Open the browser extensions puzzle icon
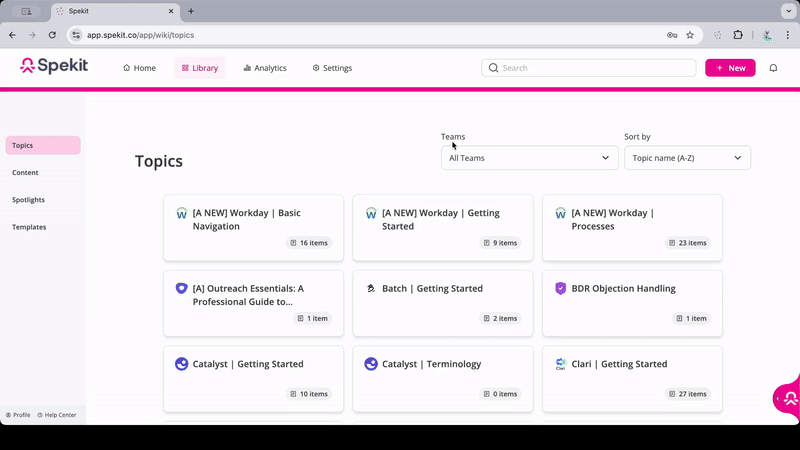The image size is (800, 450). 738,35
